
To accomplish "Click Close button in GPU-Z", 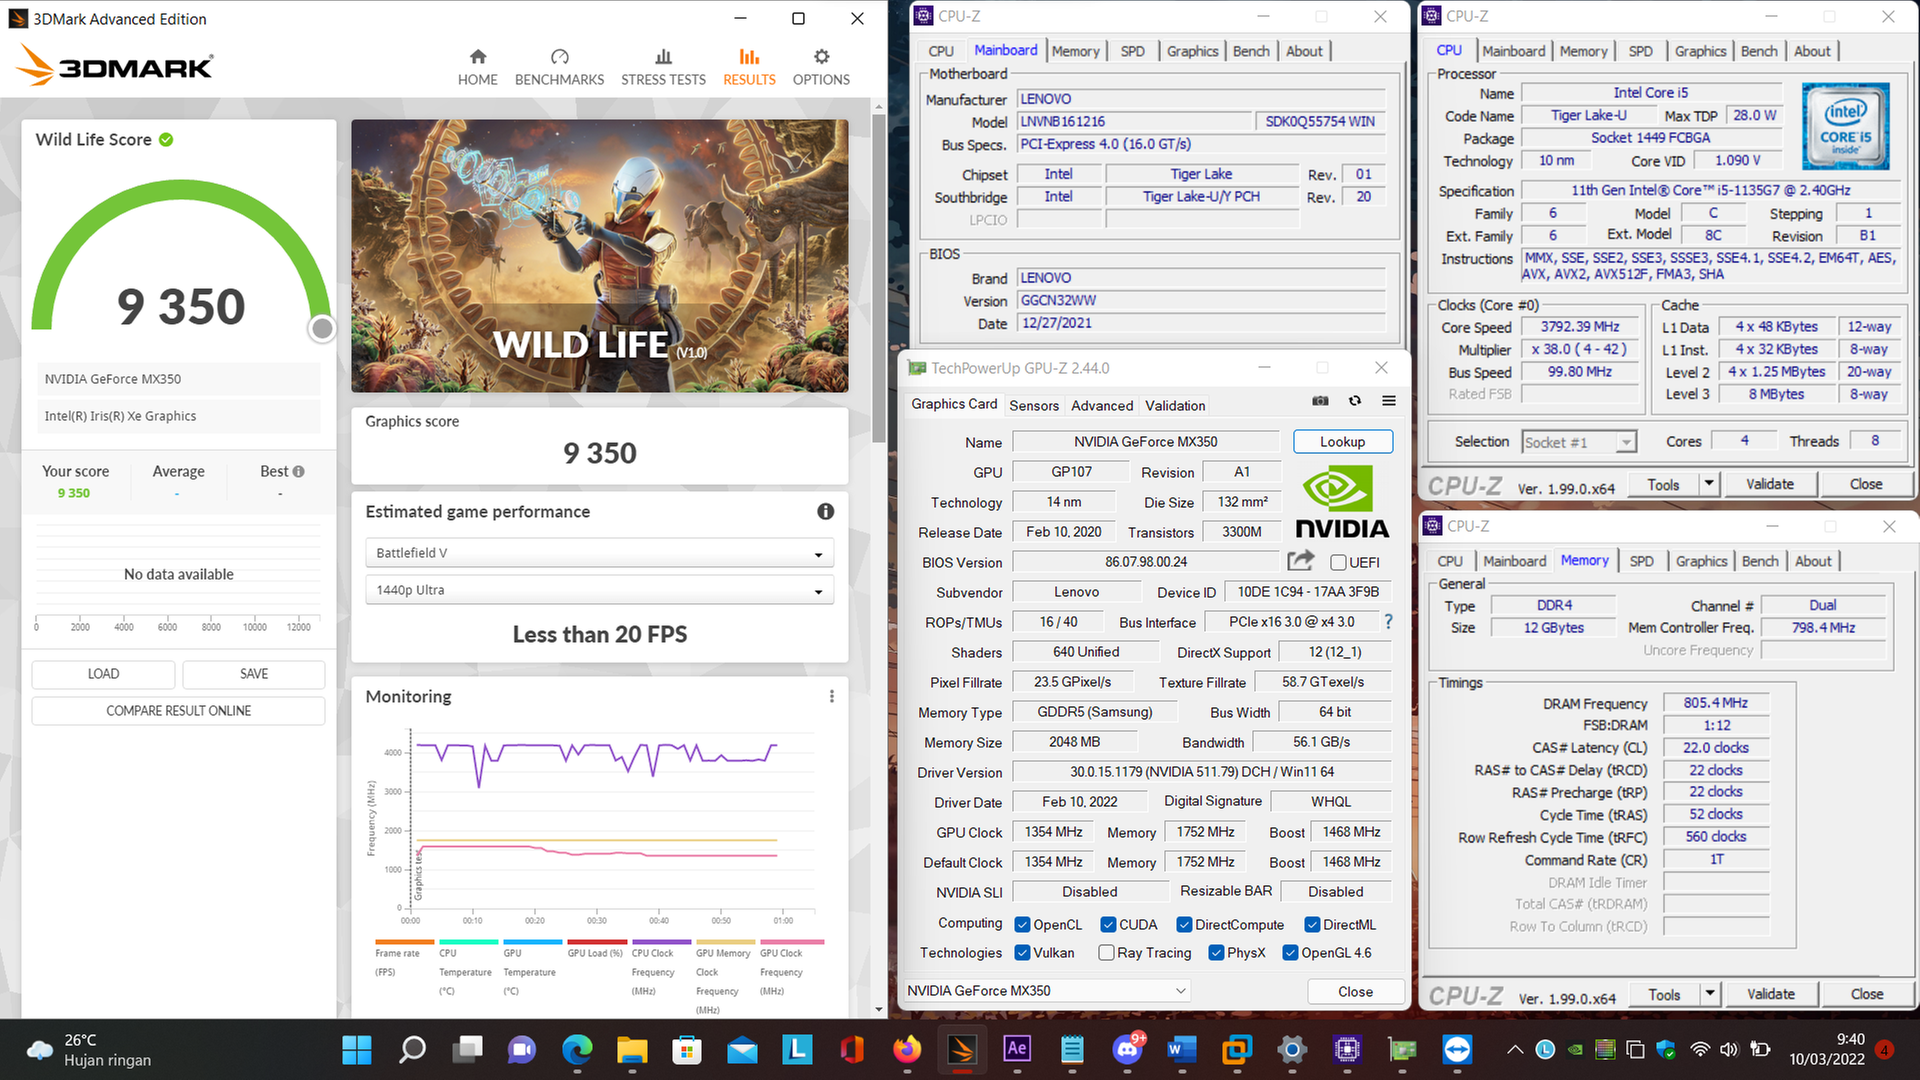I will (x=1355, y=992).
